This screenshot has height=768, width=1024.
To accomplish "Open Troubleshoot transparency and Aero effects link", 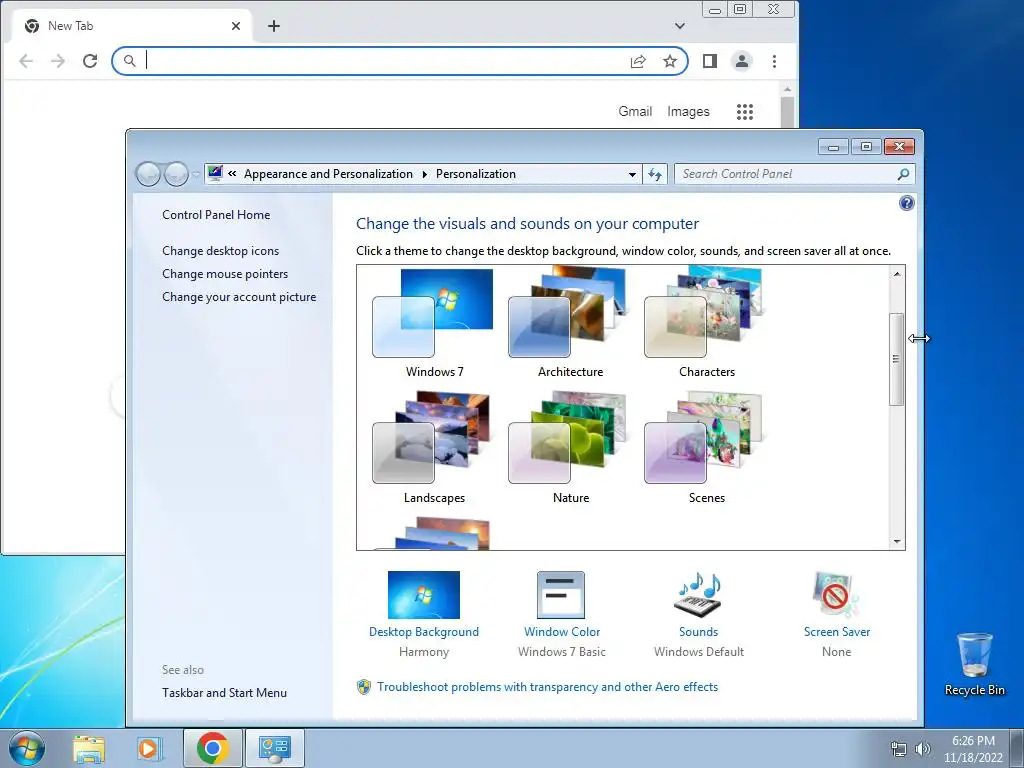I will 547,686.
